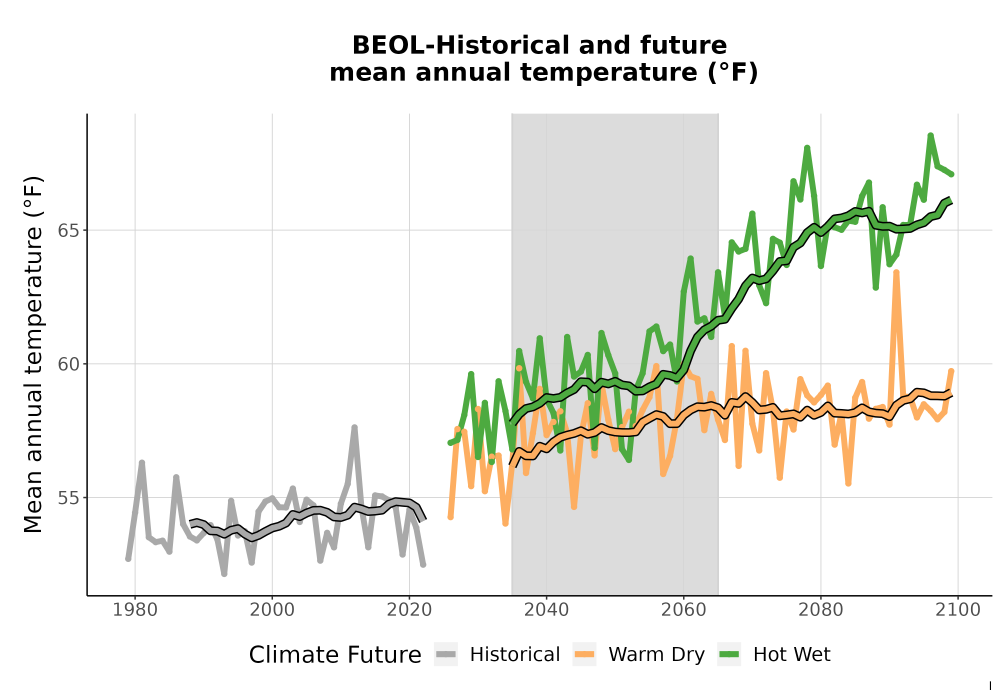Click the 2020 x-axis tick label
The width and height of the screenshot is (1000, 700).
pos(409,610)
